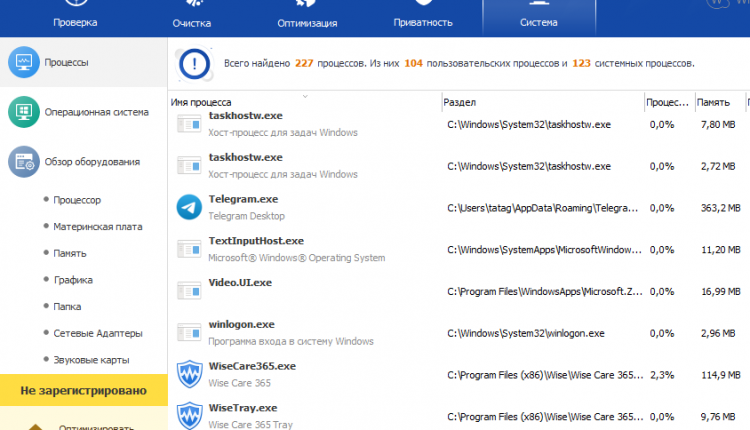Sort by Память column header
Viewport: 750px width, 430px height.
pos(713,102)
